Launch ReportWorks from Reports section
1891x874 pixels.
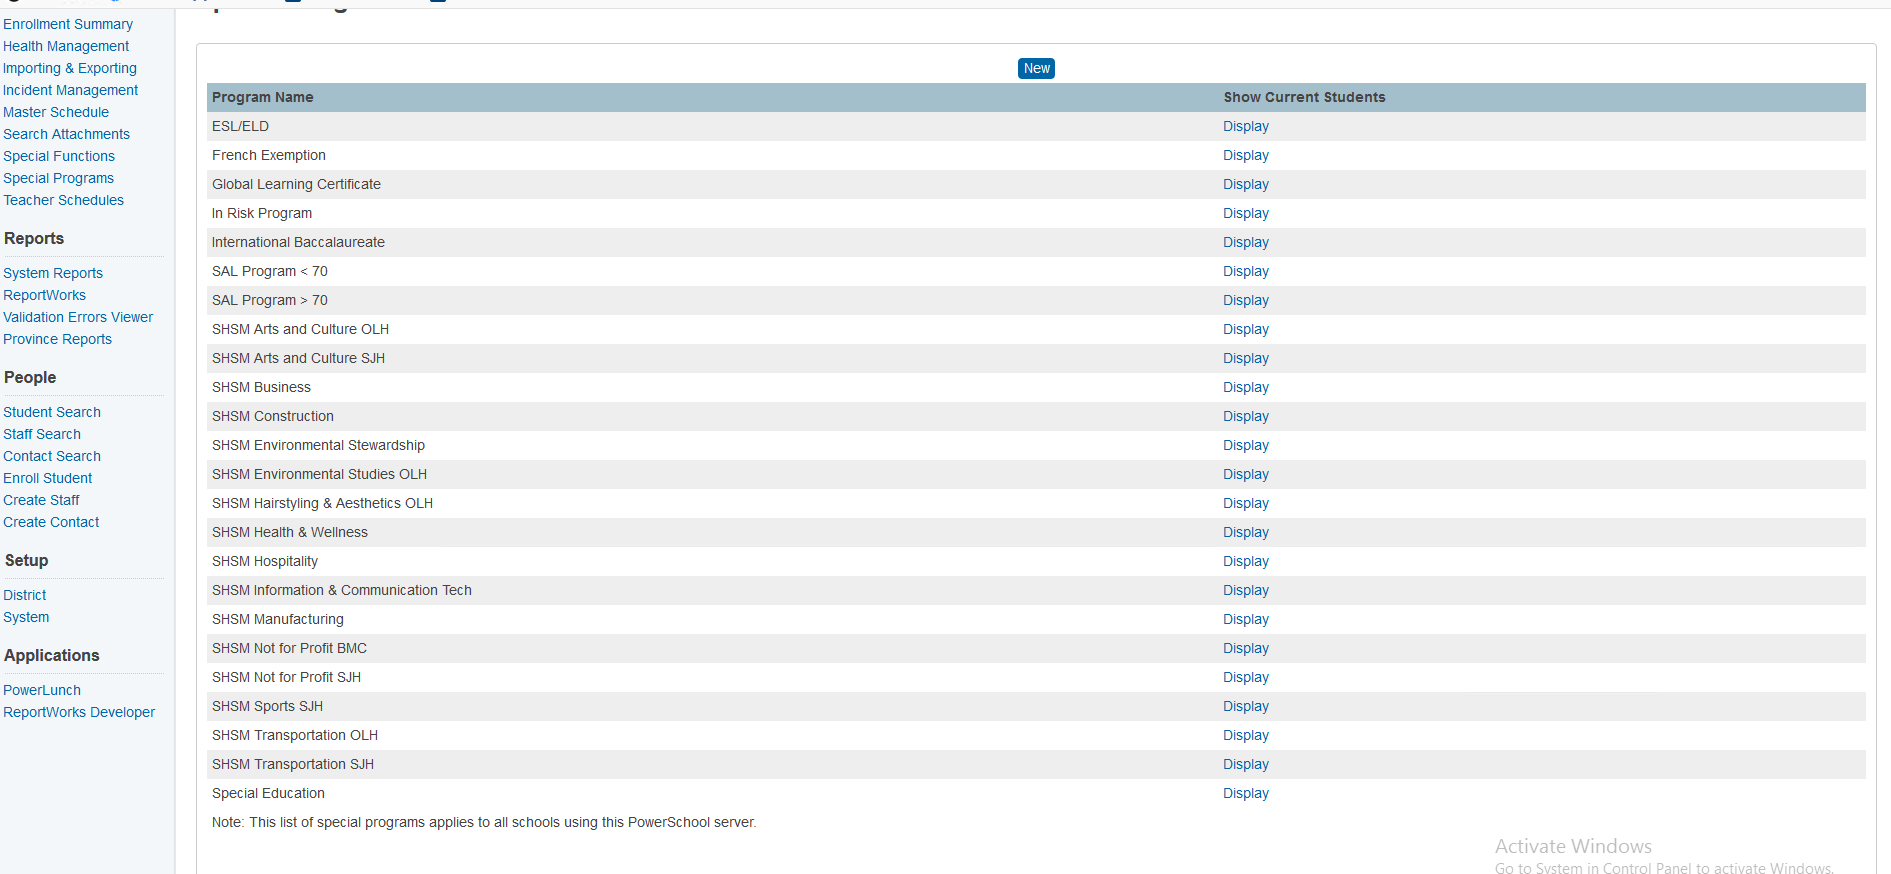click(x=44, y=295)
